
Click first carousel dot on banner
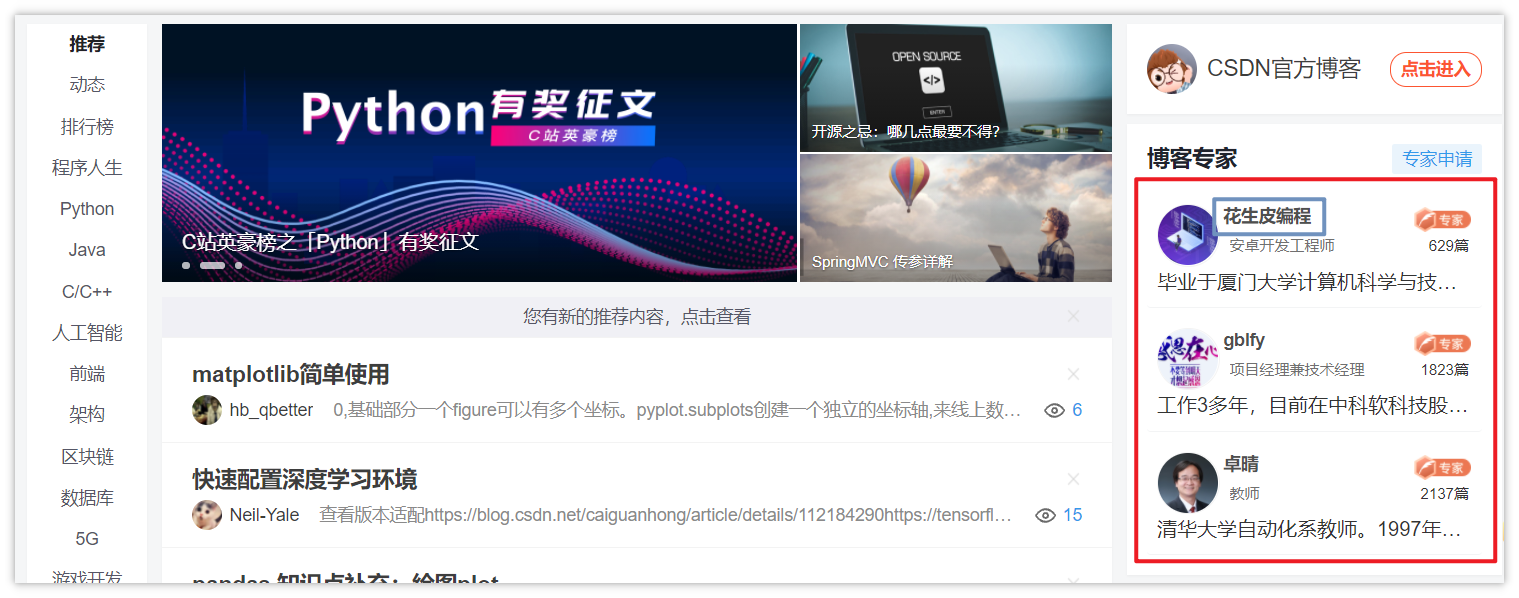[186, 266]
